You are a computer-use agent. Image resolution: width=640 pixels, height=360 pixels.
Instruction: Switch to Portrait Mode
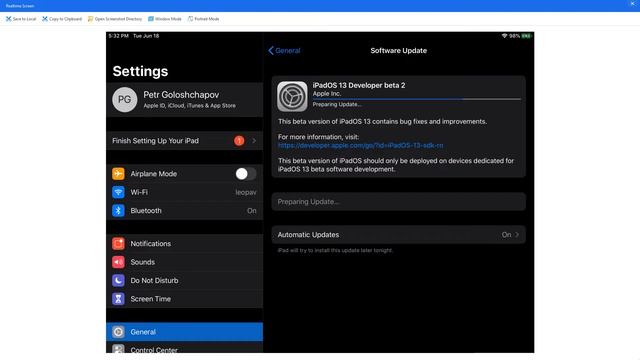(203, 19)
